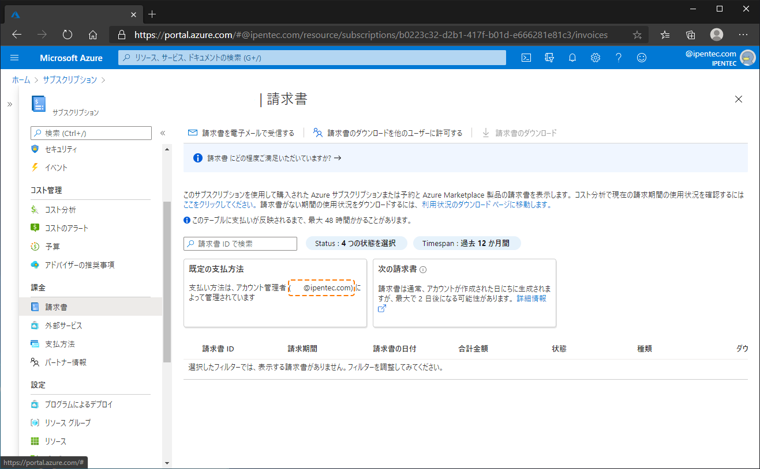This screenshot has width=760, height=469.
Task: Open the help question mark
Action: [x=618, y=58]
